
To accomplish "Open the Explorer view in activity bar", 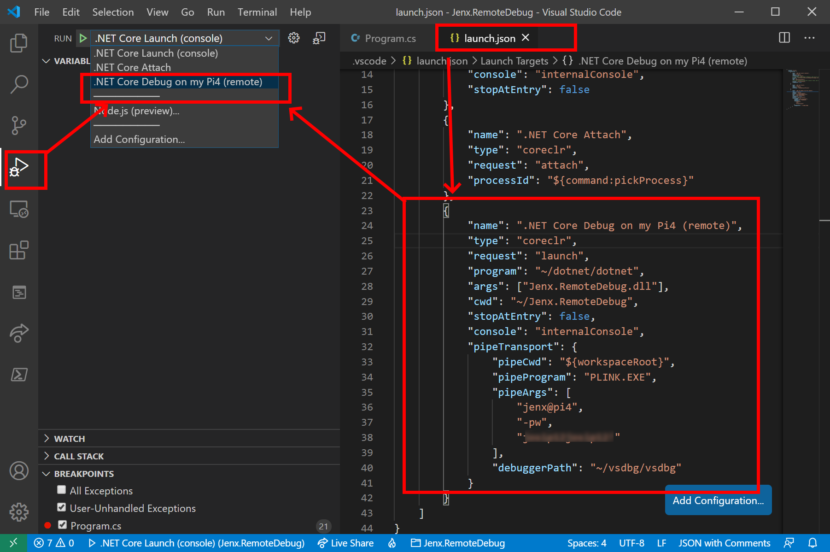I will pyautogui.click(x=19, y=43).
